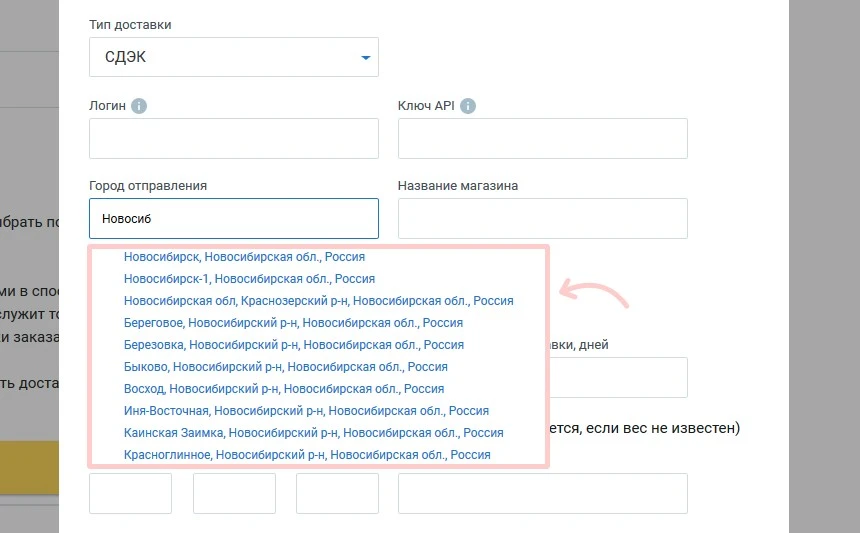860x533 pixels.
Task: Click the Город отправления field containing Новосиб
Action: click(233, 218)
